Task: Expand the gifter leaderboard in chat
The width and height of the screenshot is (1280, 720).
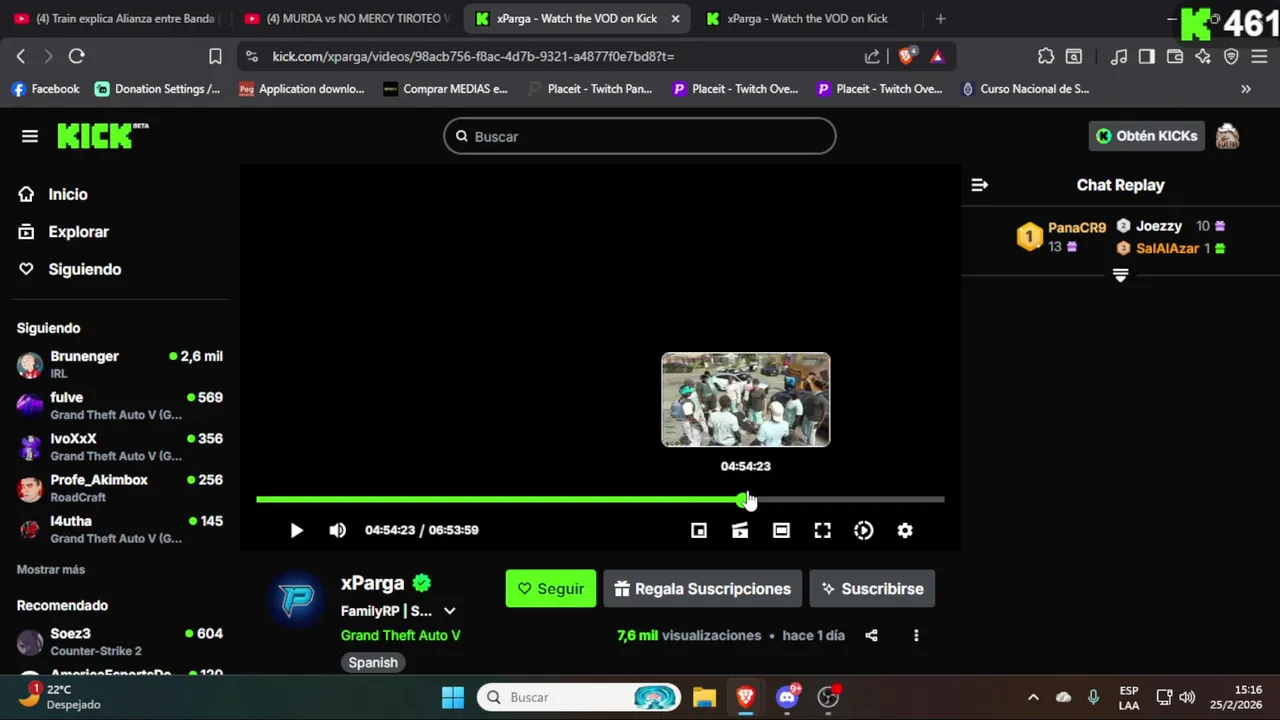Action: pos(1120,275)
